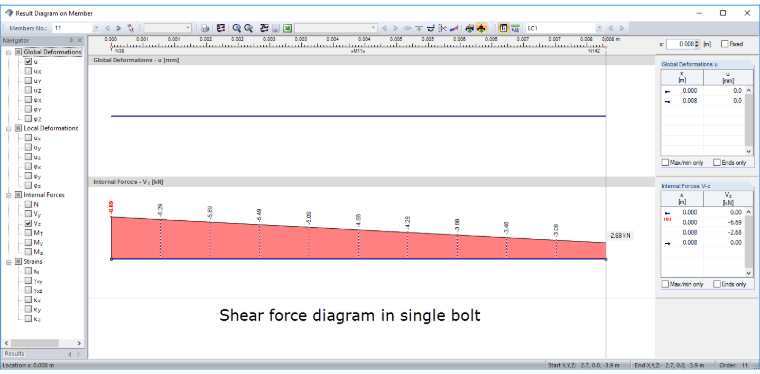
Task: Click the -6.69 cell in V-z table
Action: coord(724,222)
